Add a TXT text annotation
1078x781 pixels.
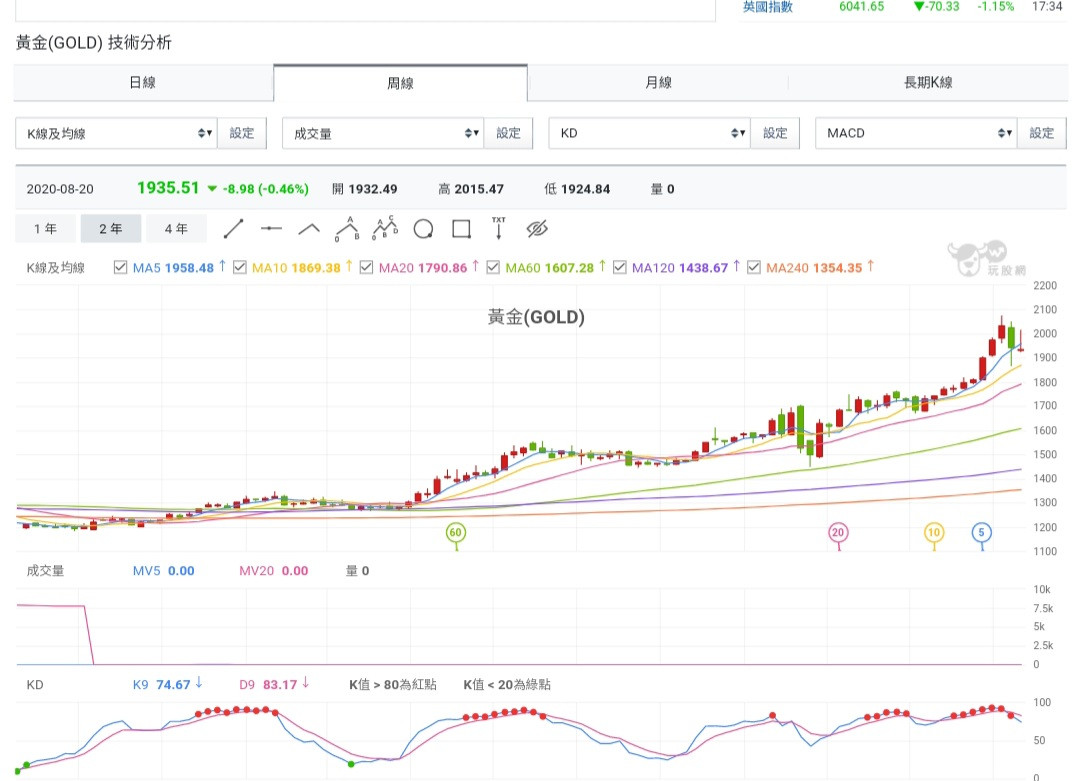[498, 228]
